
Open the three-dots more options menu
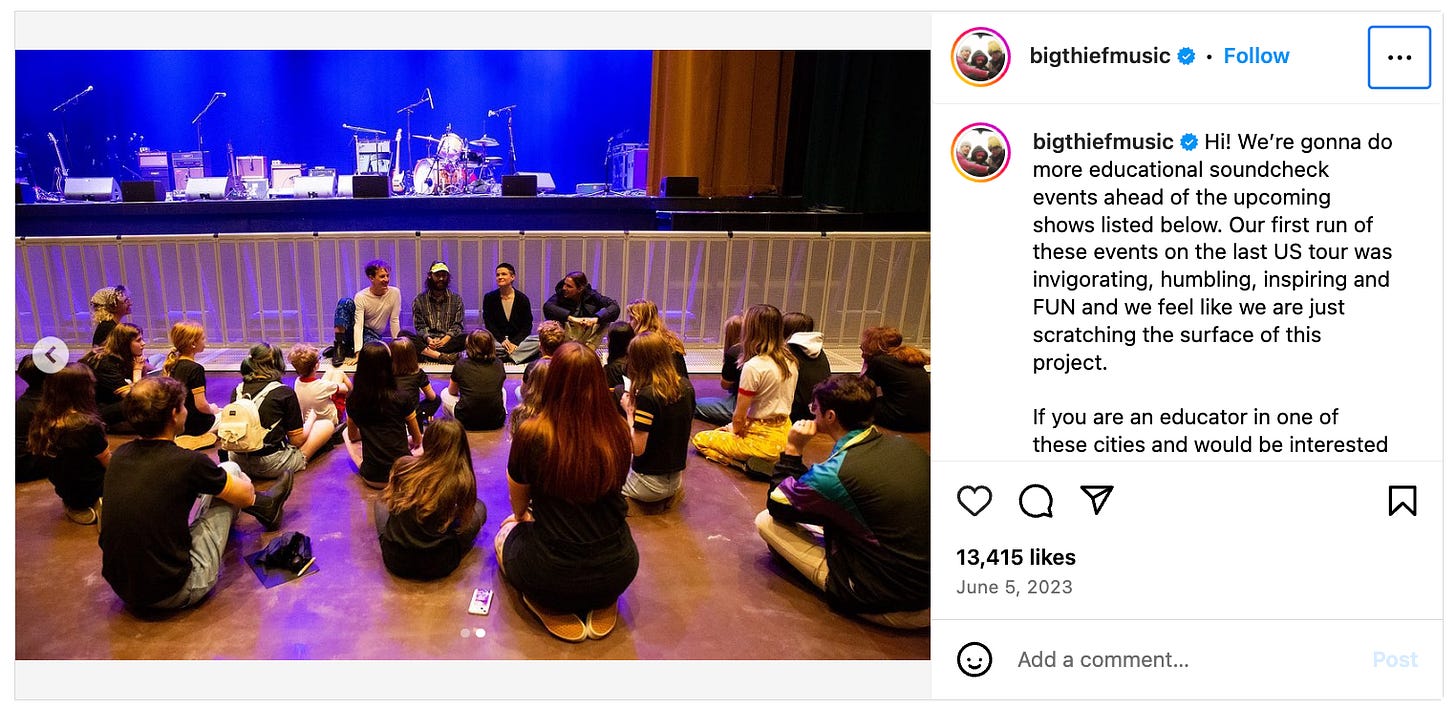(1399, 57)
